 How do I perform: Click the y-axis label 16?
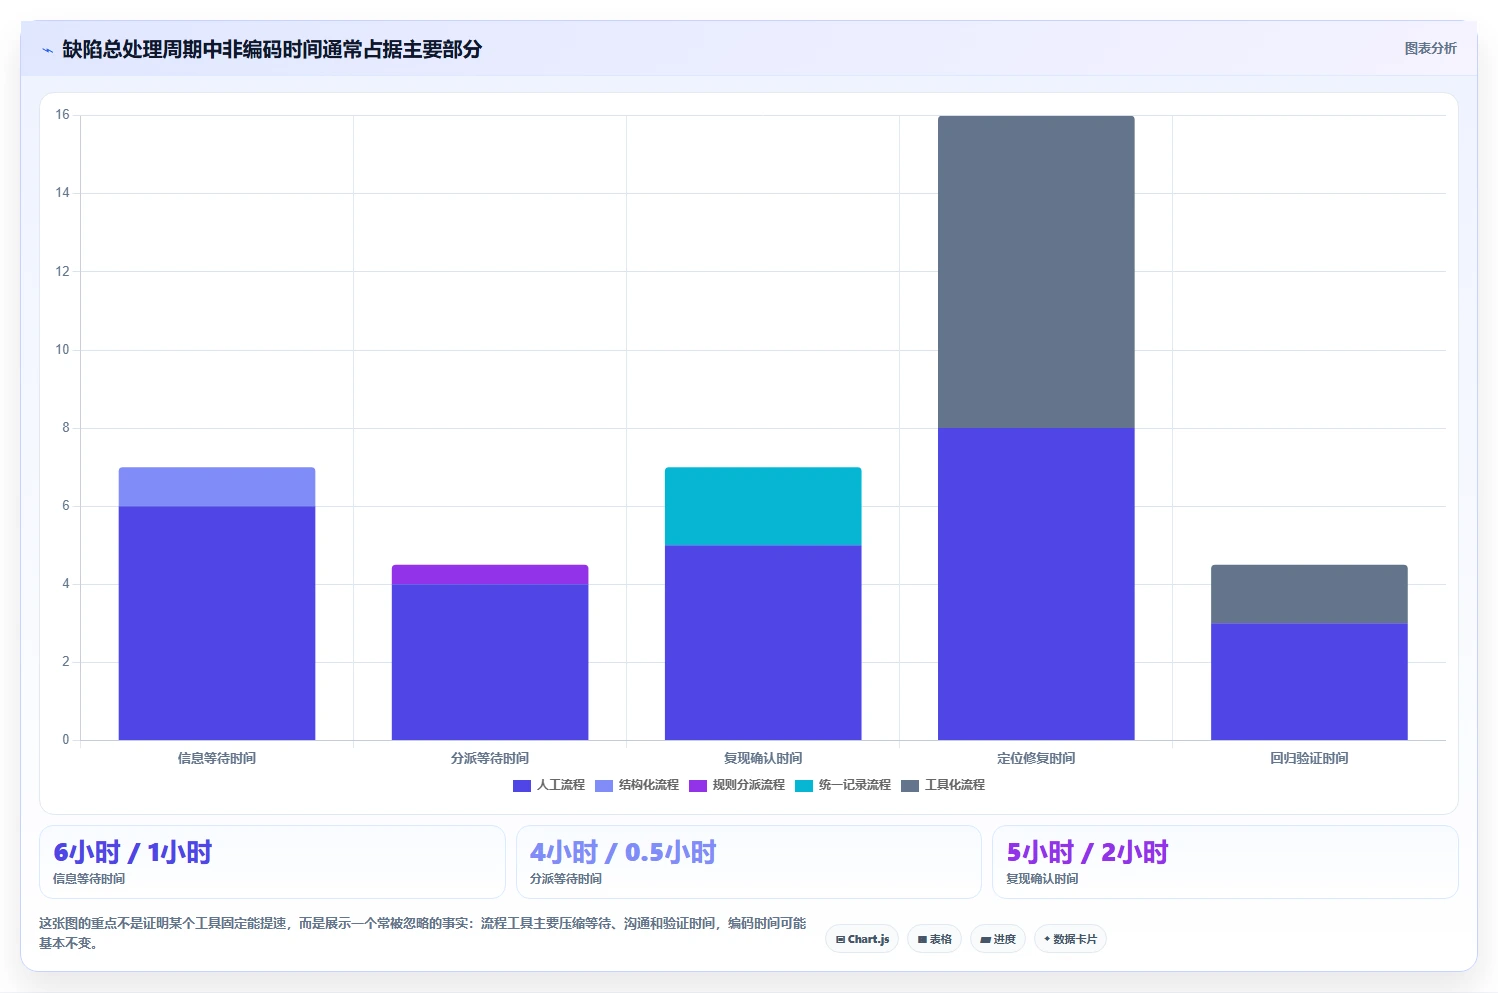(x=62, y=115)
